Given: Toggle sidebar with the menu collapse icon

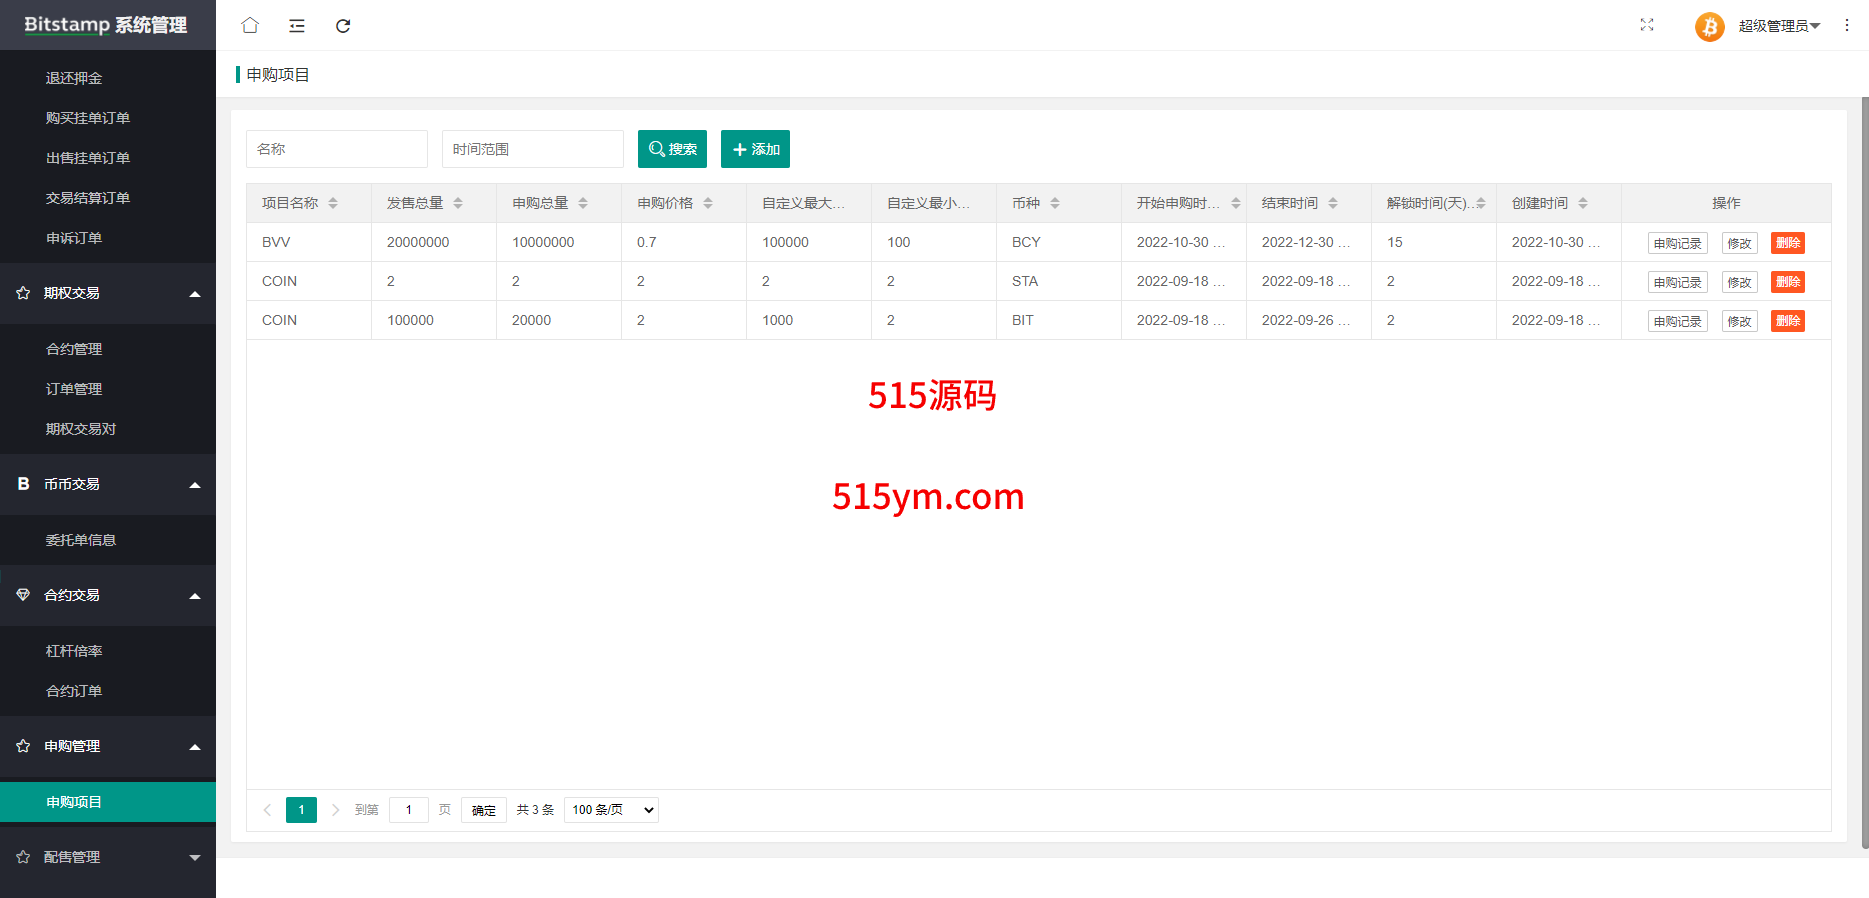Looking at the screenshot, I should [x=297, y=26].
